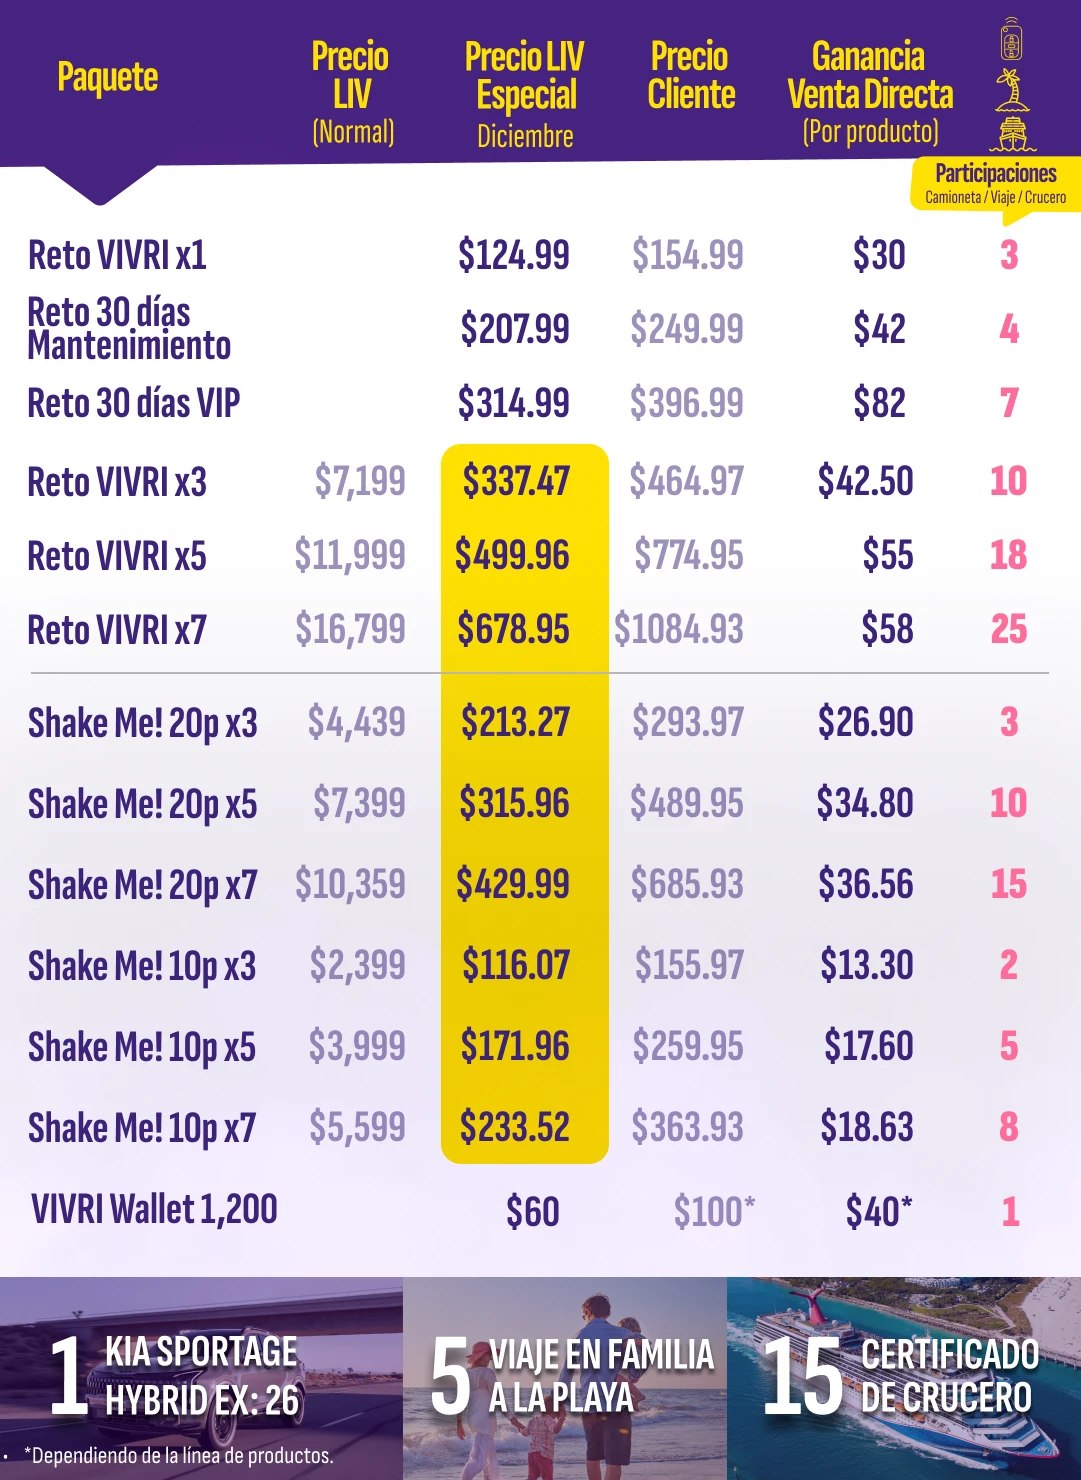The width and height of the screenshot is (1081, 1480).
Task: Click the $499.96 special price
Action: pyautogui.click(x=512, y=555)
